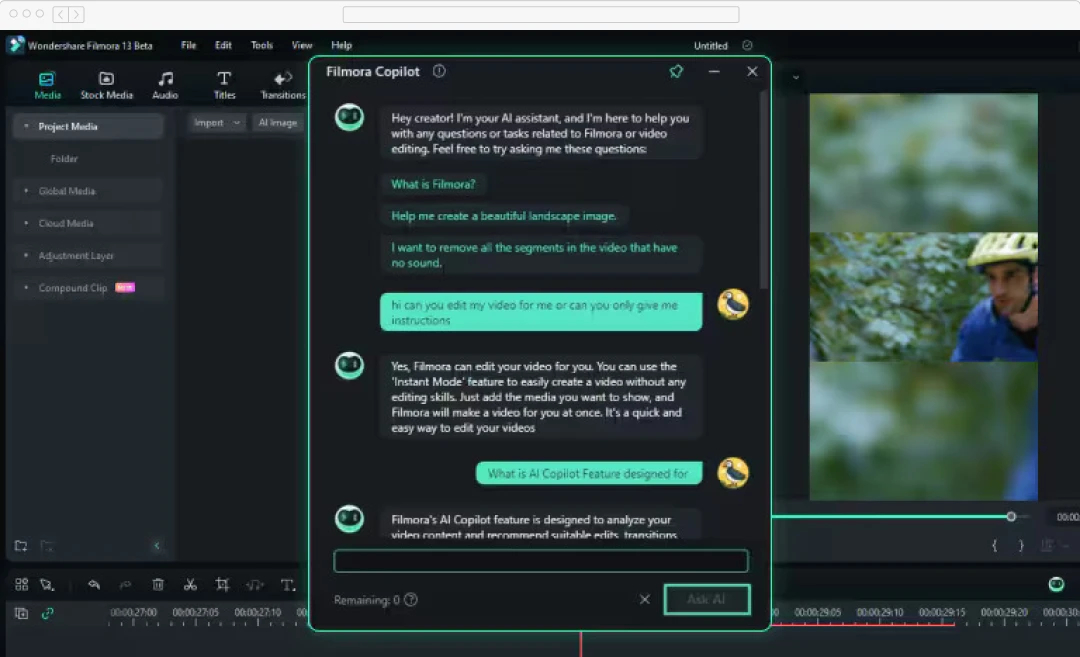
Task: Pin the Filmora Copilot window
Action: pyautogui.click(x=676, y=72)
